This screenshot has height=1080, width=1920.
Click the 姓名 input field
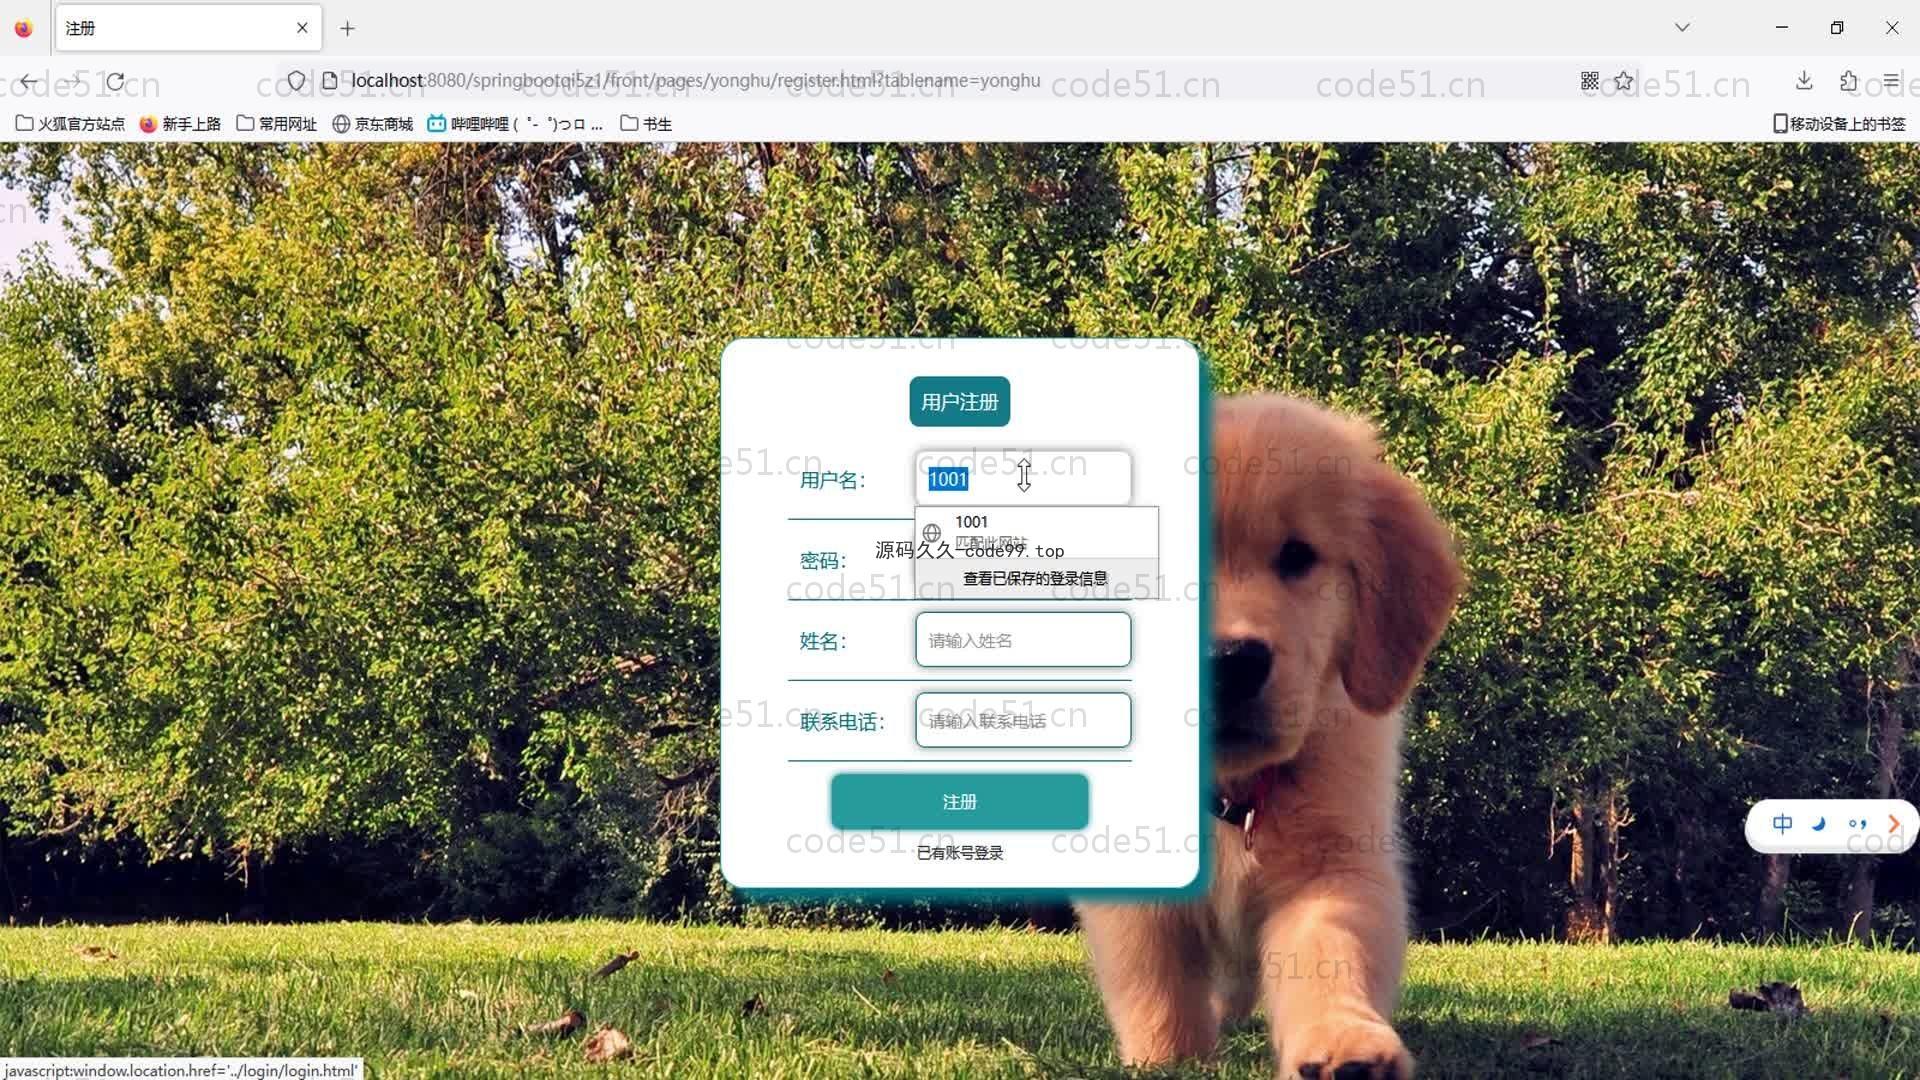pyautogui.click(x=1022, y=640)
